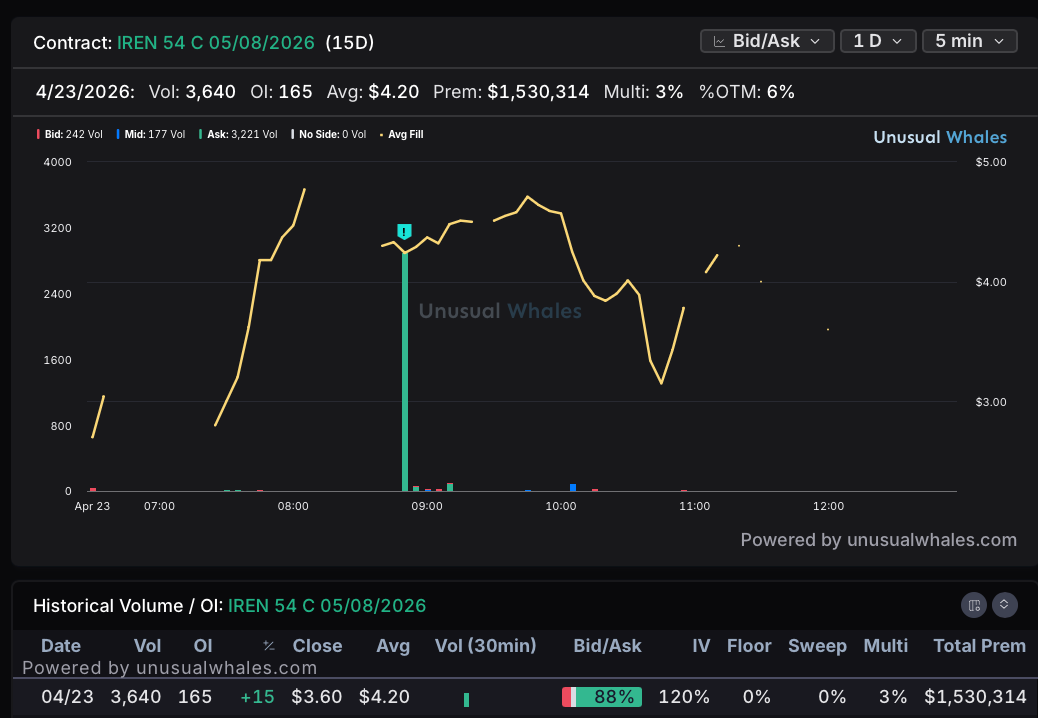Sort table by Date column header
Screen dimensions: 1038x718
point(61,646)
